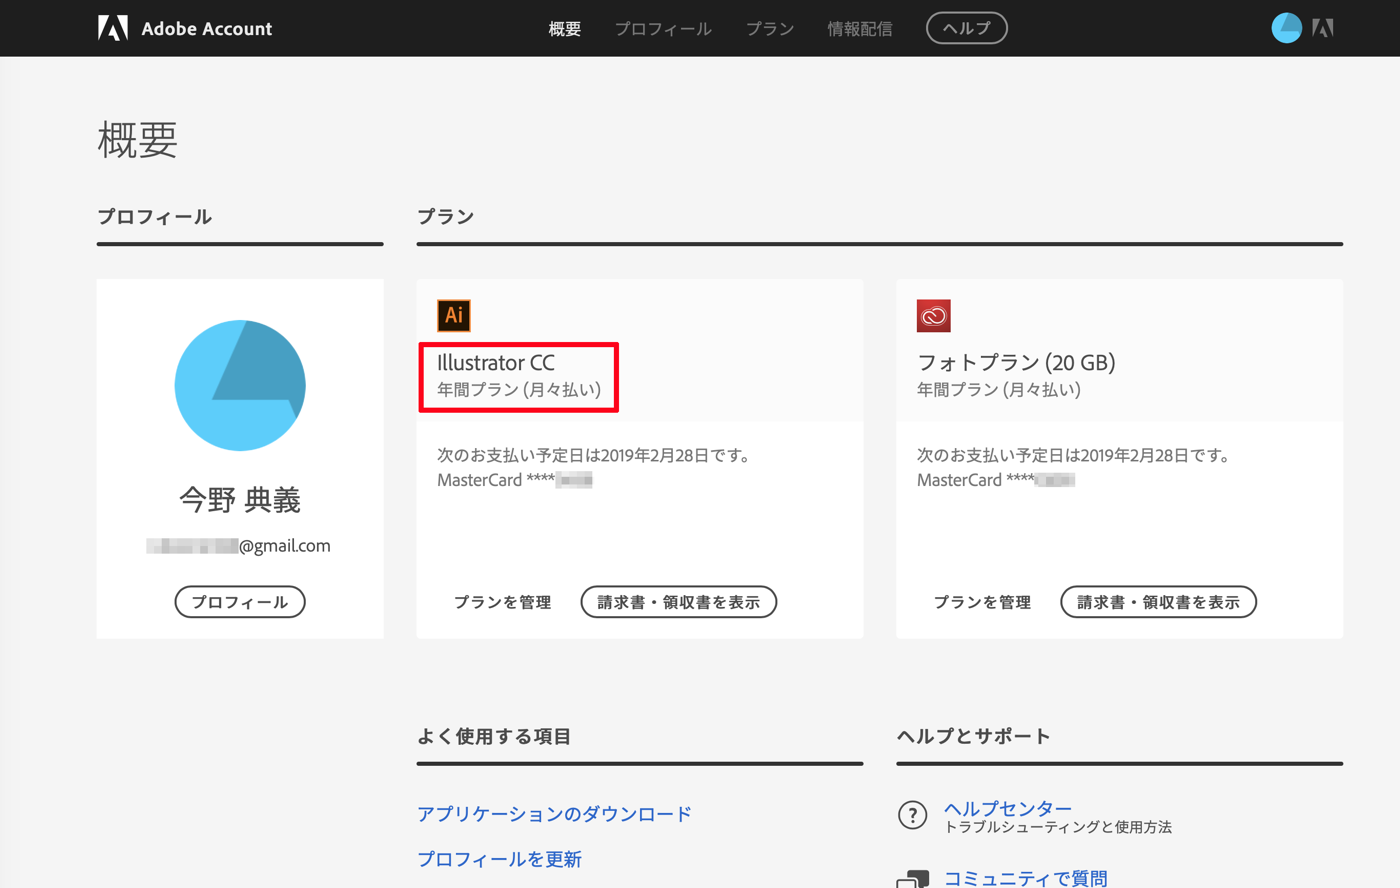1400x888 pixels.
Task: Click the gmail.com email address text
Action: pos(238,546)
